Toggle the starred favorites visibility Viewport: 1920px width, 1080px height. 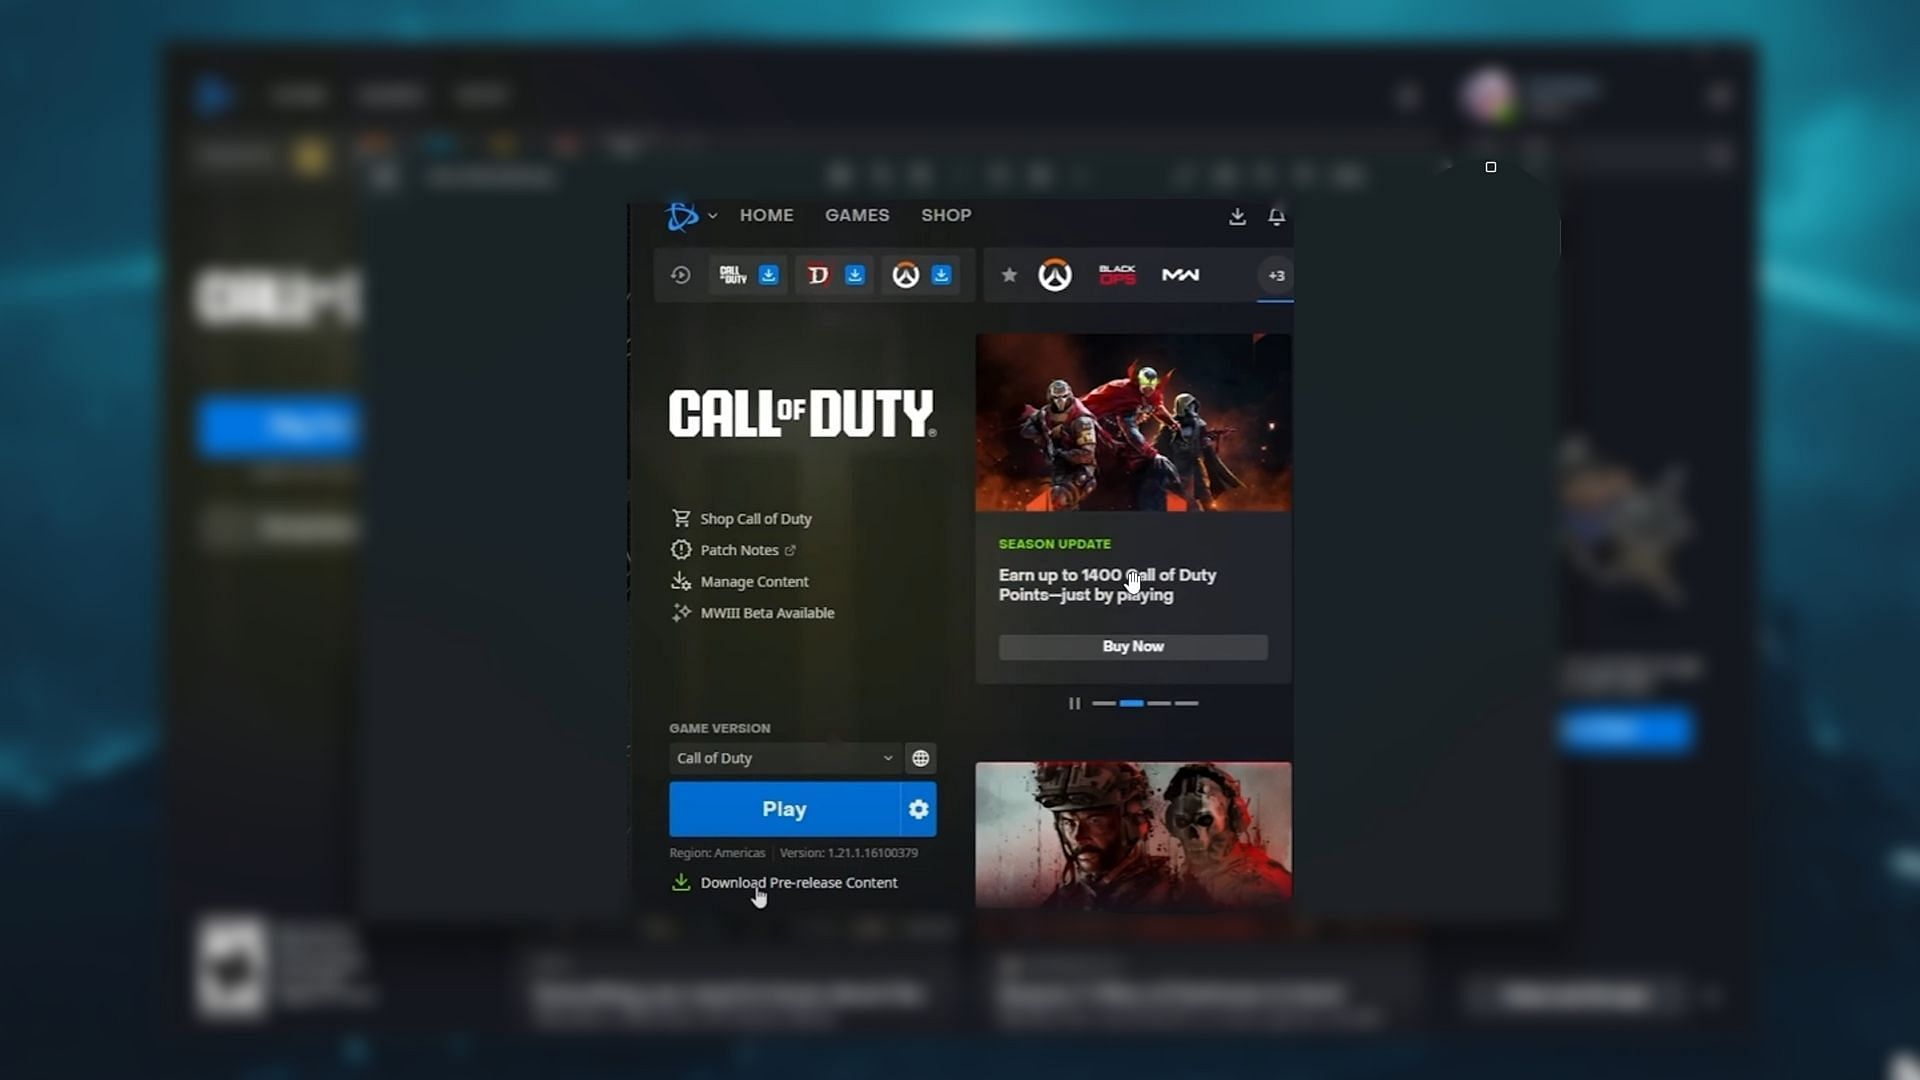pos(1007,274)
